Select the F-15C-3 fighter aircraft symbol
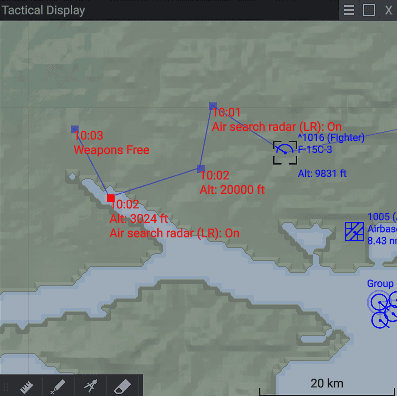The width and height of the screenshot is (397, 396). [x=285, y=152]
